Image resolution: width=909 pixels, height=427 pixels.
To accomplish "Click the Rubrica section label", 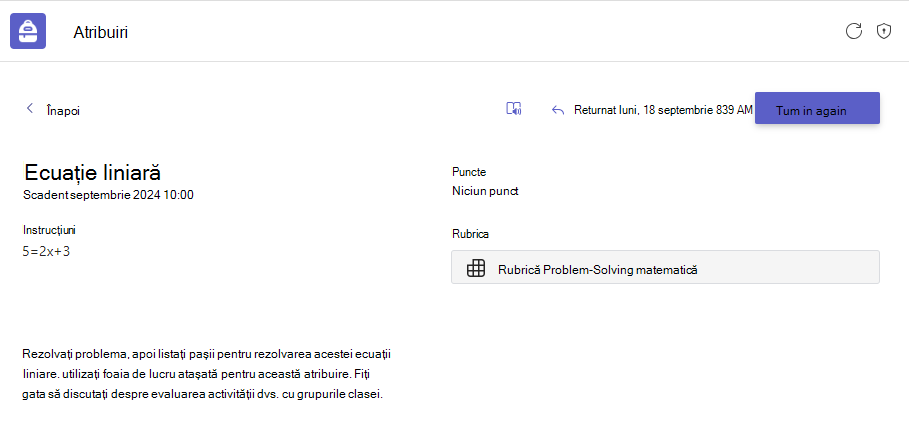I will [x=470, y=234].
